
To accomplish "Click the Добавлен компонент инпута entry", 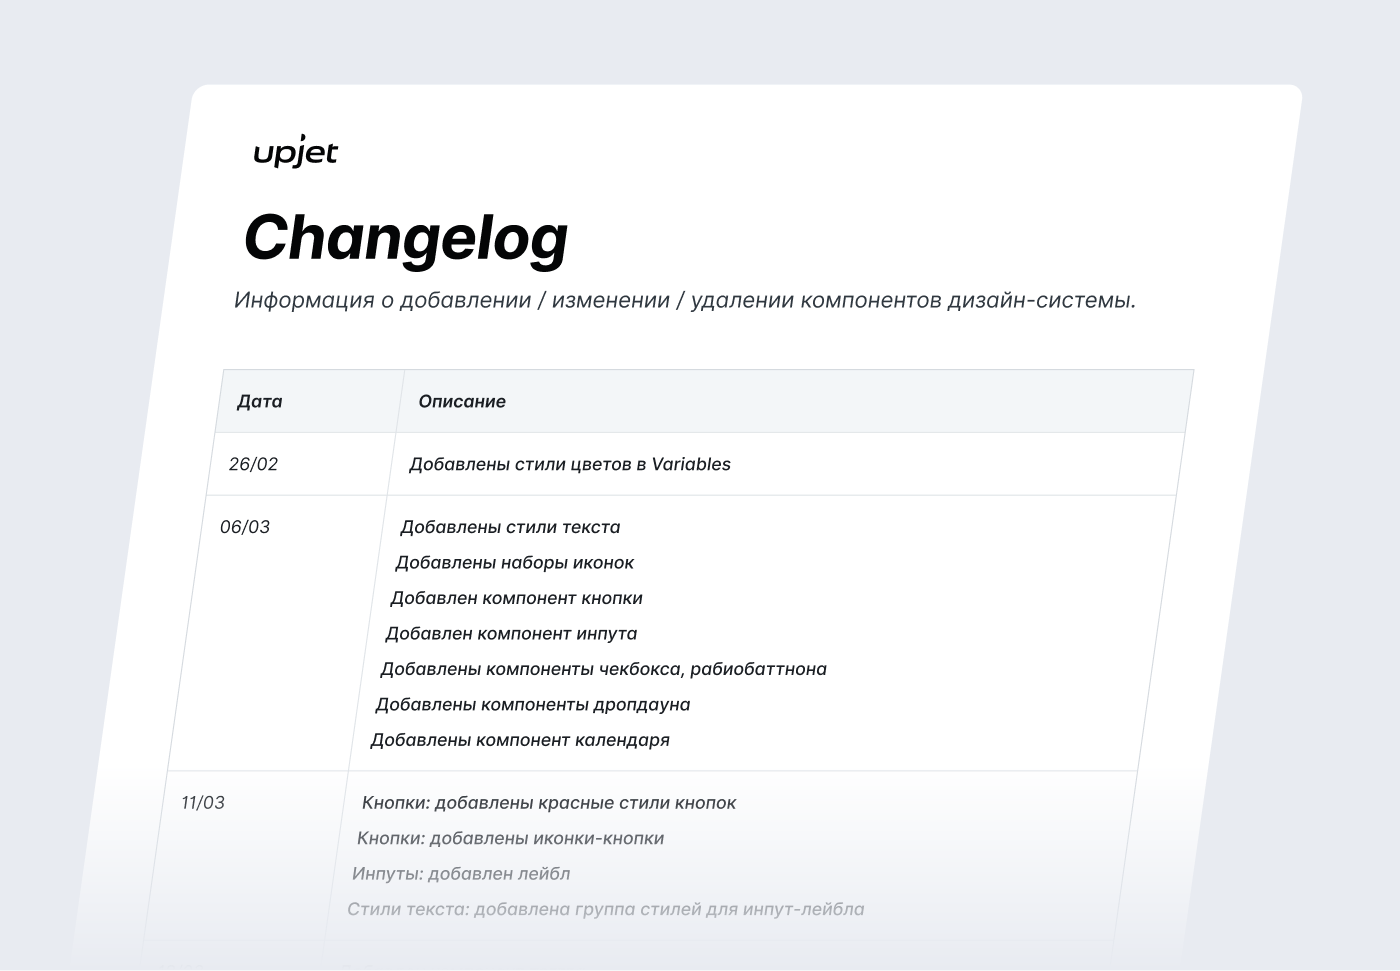I will click(511, 633).
